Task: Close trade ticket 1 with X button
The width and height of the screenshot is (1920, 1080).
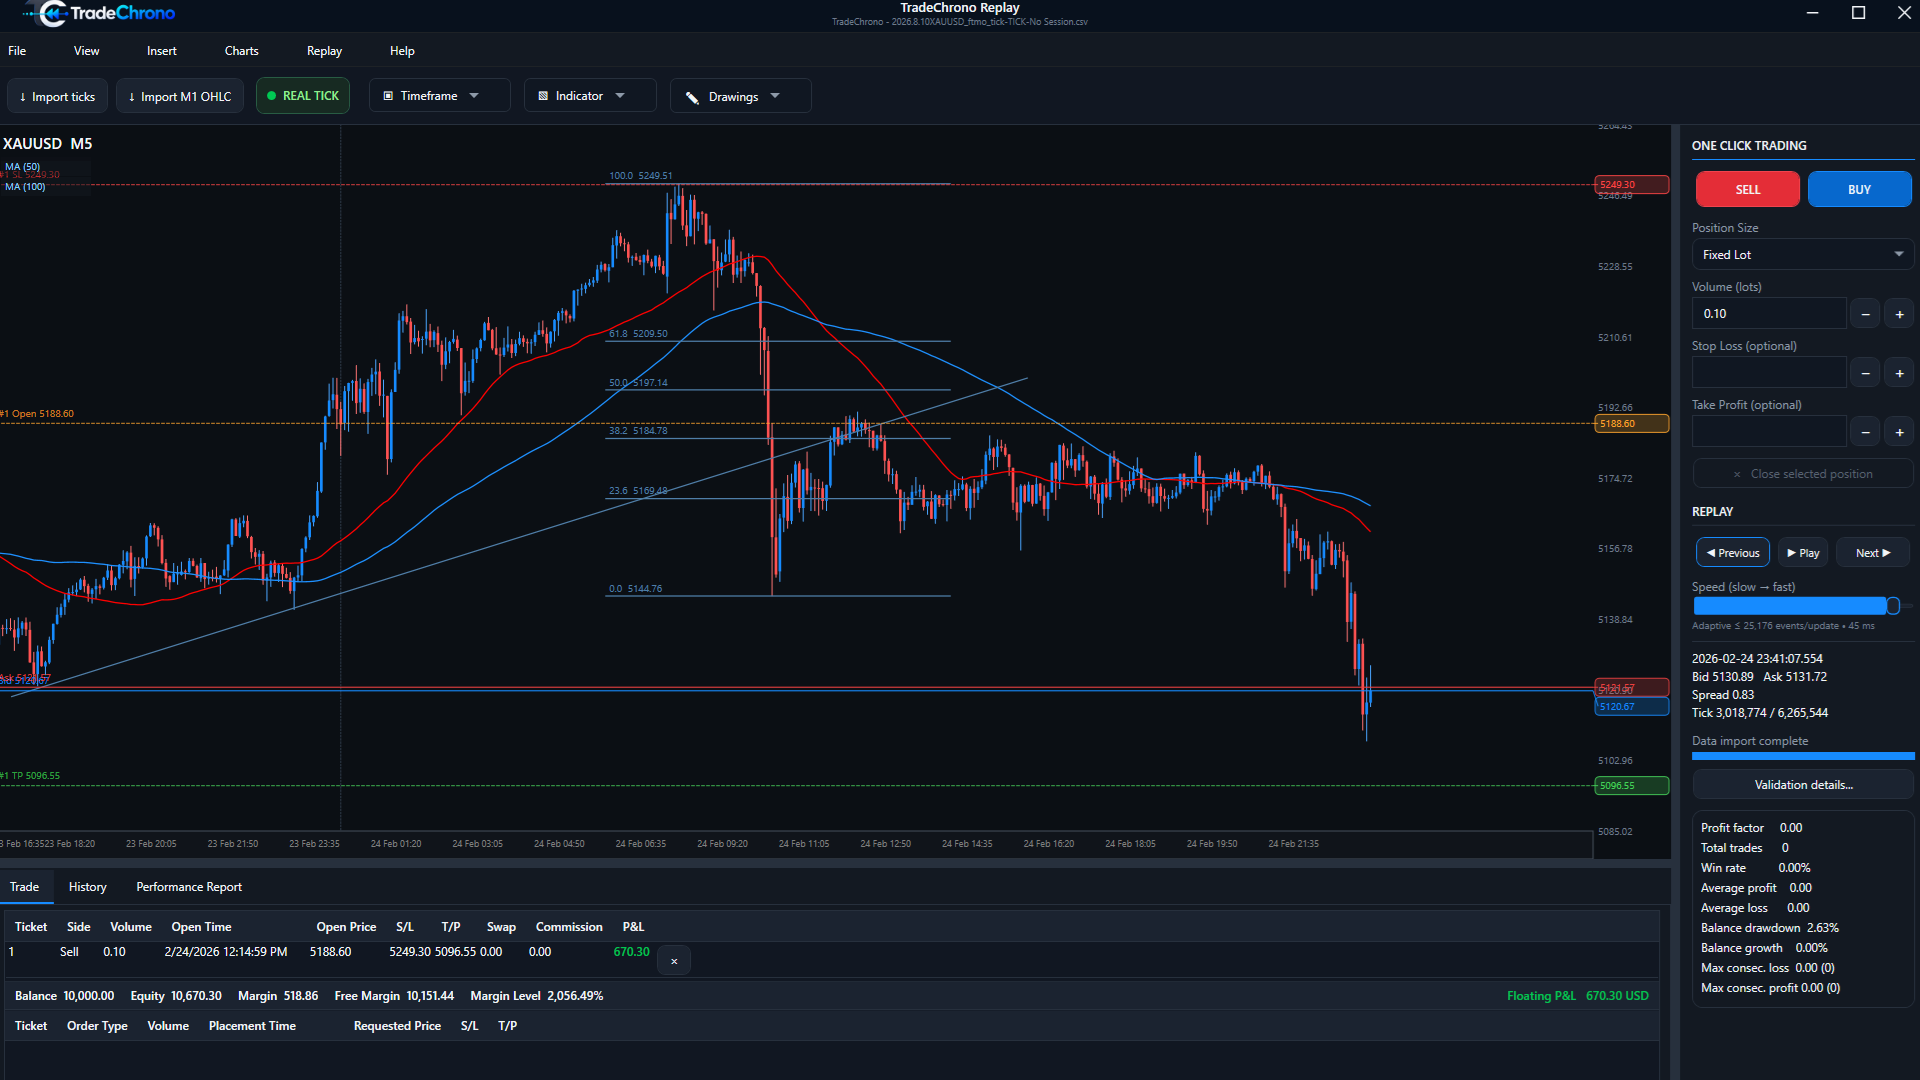Action: (x=674, y=961)
